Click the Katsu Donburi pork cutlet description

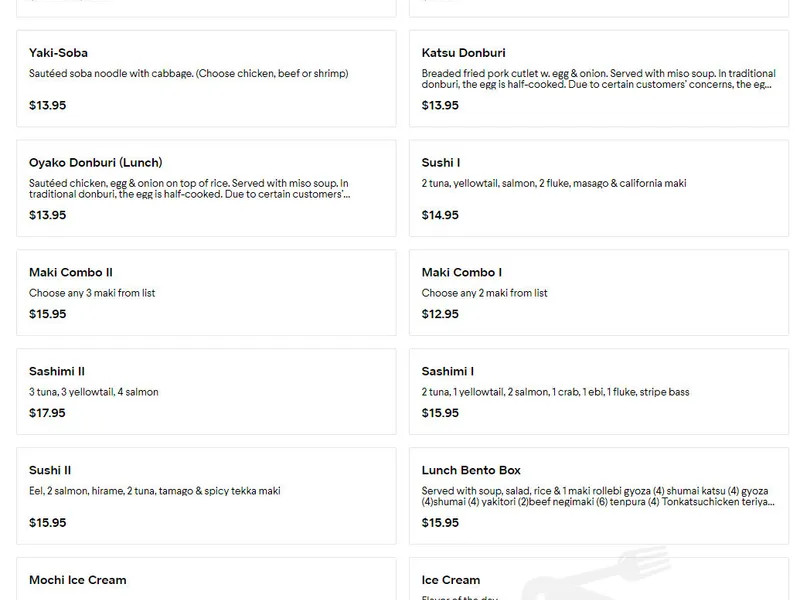pos(598,79)
